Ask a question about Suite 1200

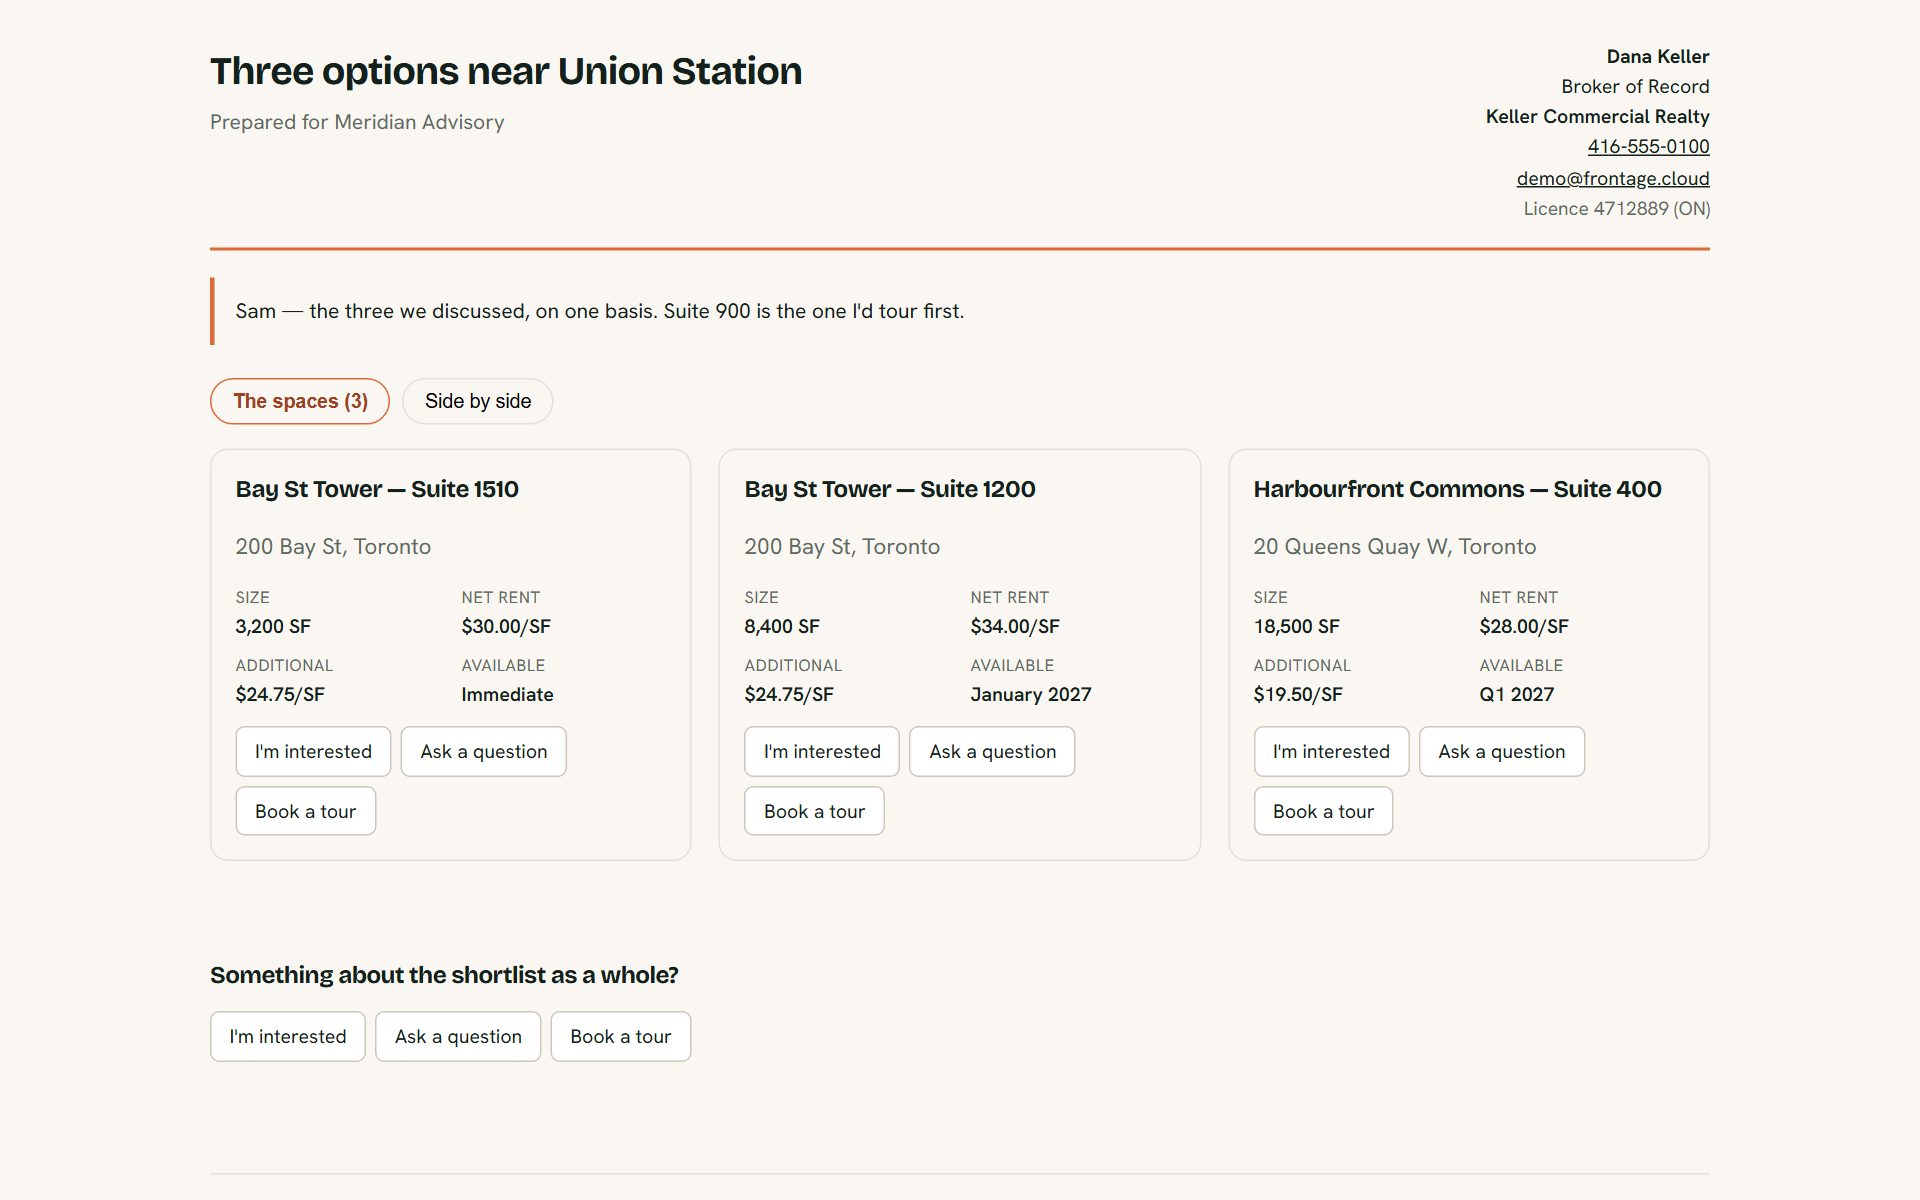992,751
